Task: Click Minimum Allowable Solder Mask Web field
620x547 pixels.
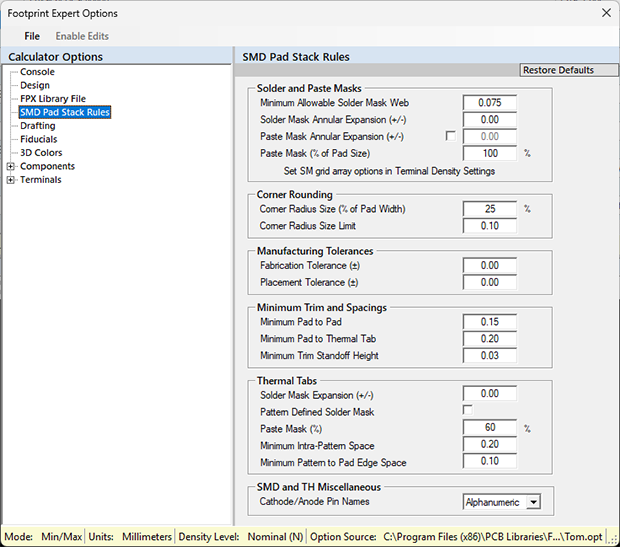Action: pyautogui.click(x=489, y=103)
